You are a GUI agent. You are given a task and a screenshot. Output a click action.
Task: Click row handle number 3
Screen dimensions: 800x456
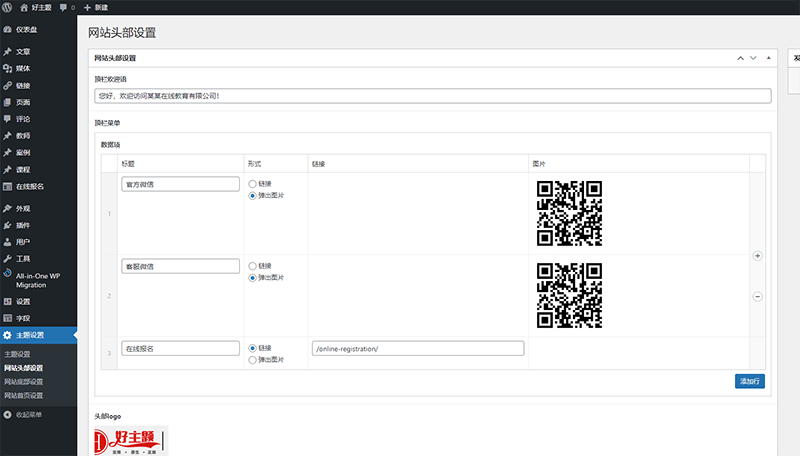pyautogui.click(x=109, y=353)
